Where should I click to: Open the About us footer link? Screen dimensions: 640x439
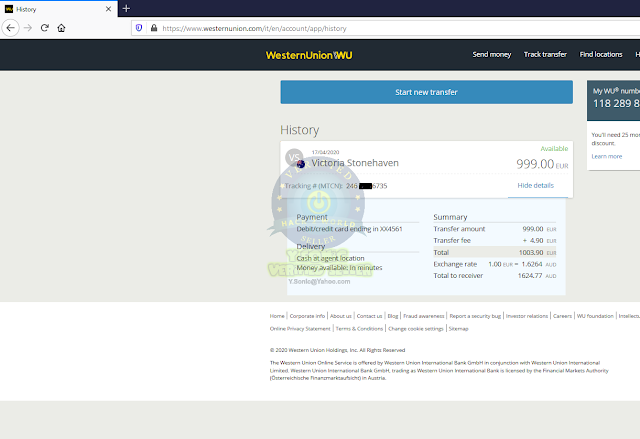pos(341,316)
